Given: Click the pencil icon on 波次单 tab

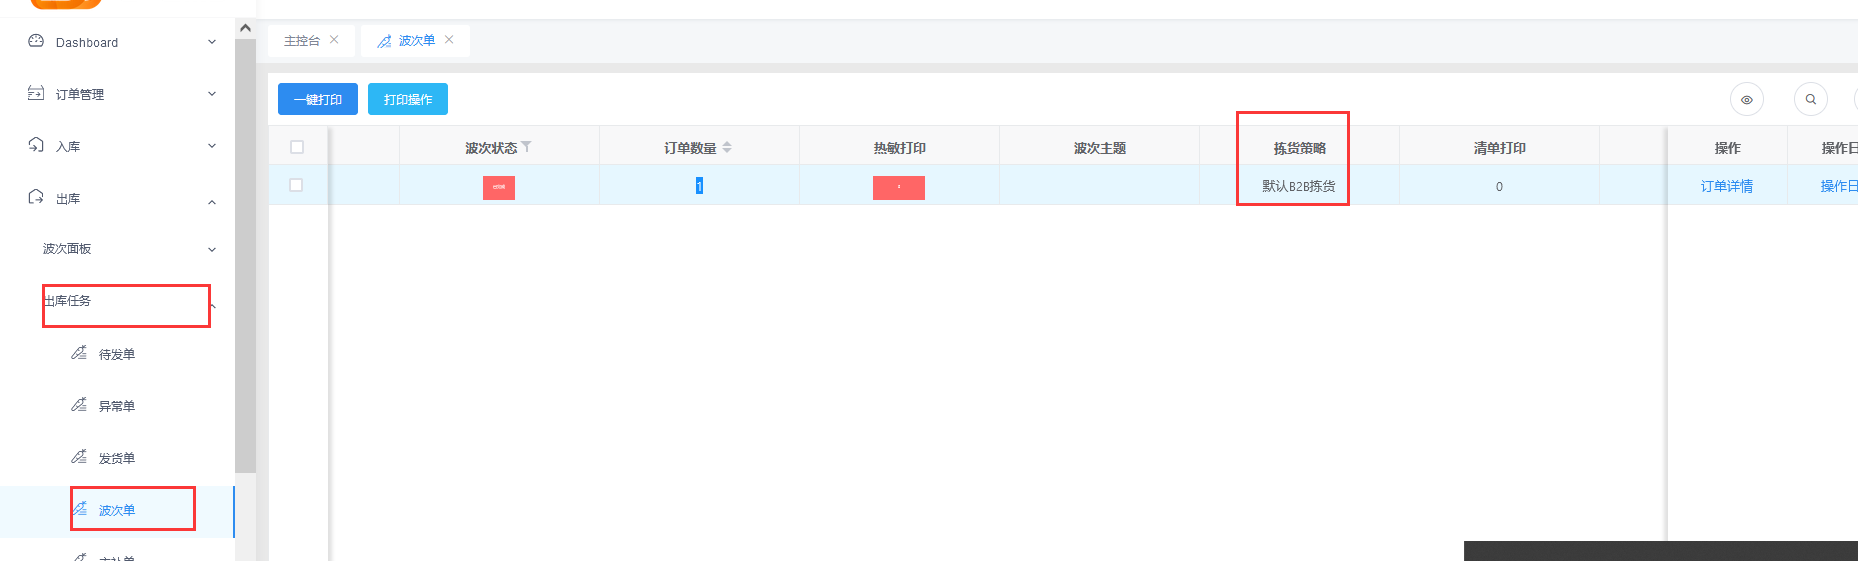Looking at the screenshot, I should point(384,41).
